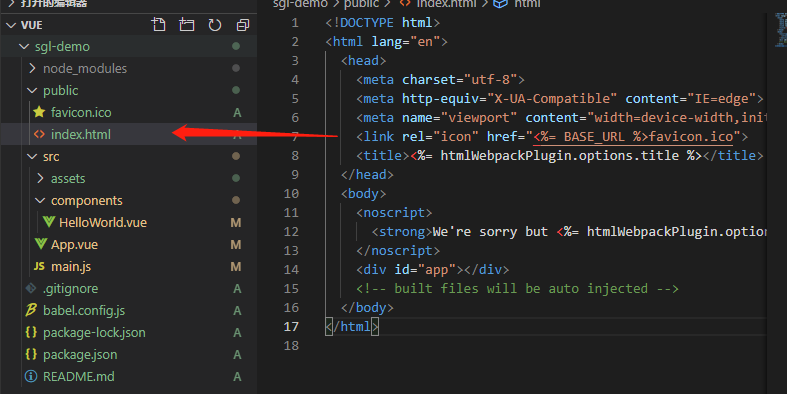Open package-lock.json file

[94, 333]
